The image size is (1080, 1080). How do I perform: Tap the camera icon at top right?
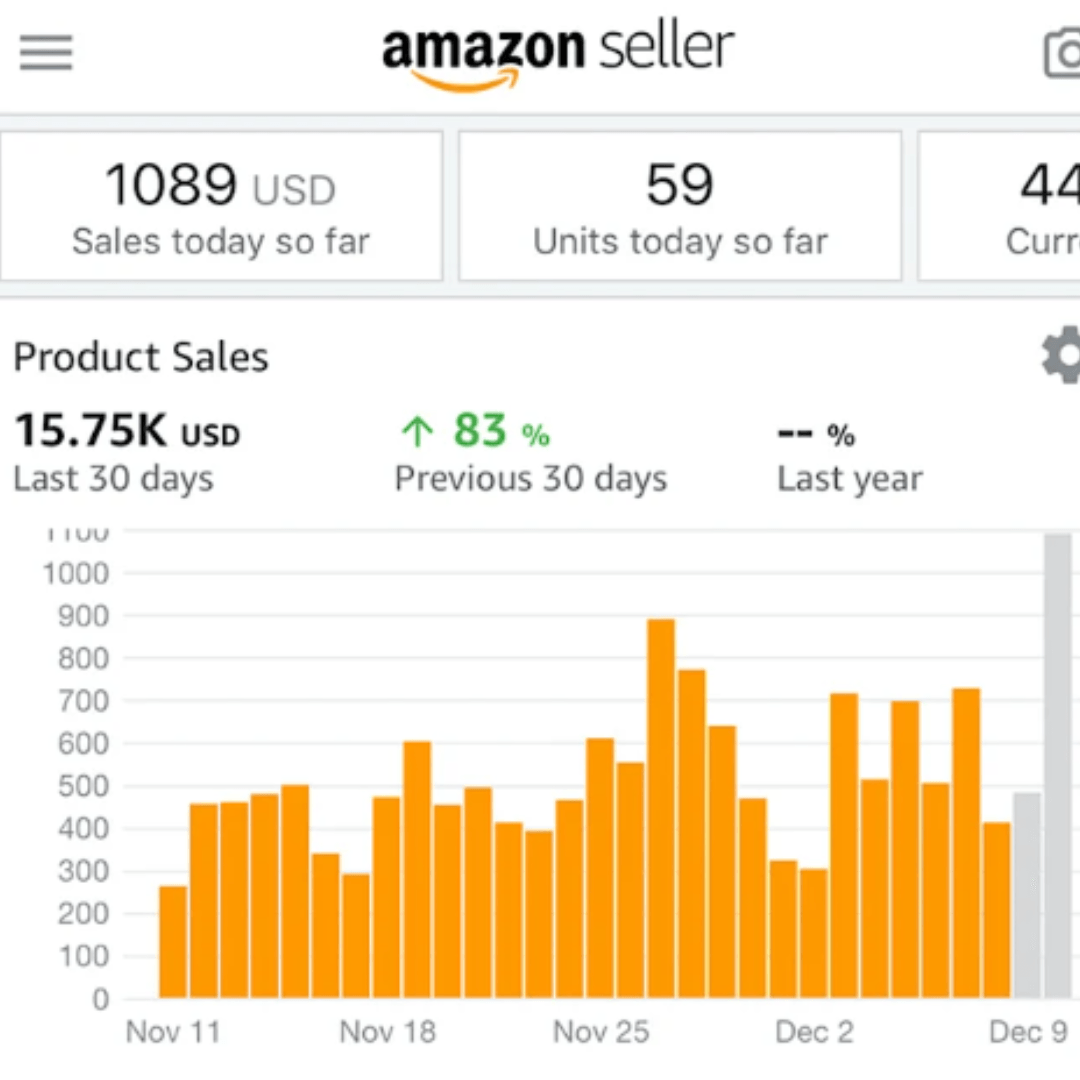(x=1060, y=52)
